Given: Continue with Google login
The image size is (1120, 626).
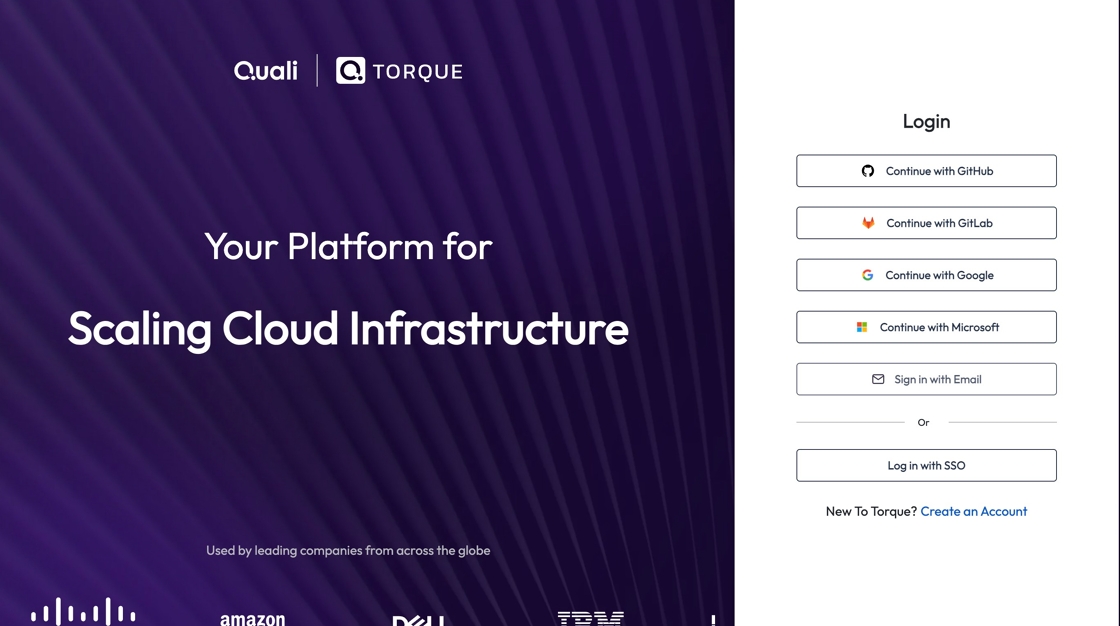Looking at the screenshot, I should [926, 275].
